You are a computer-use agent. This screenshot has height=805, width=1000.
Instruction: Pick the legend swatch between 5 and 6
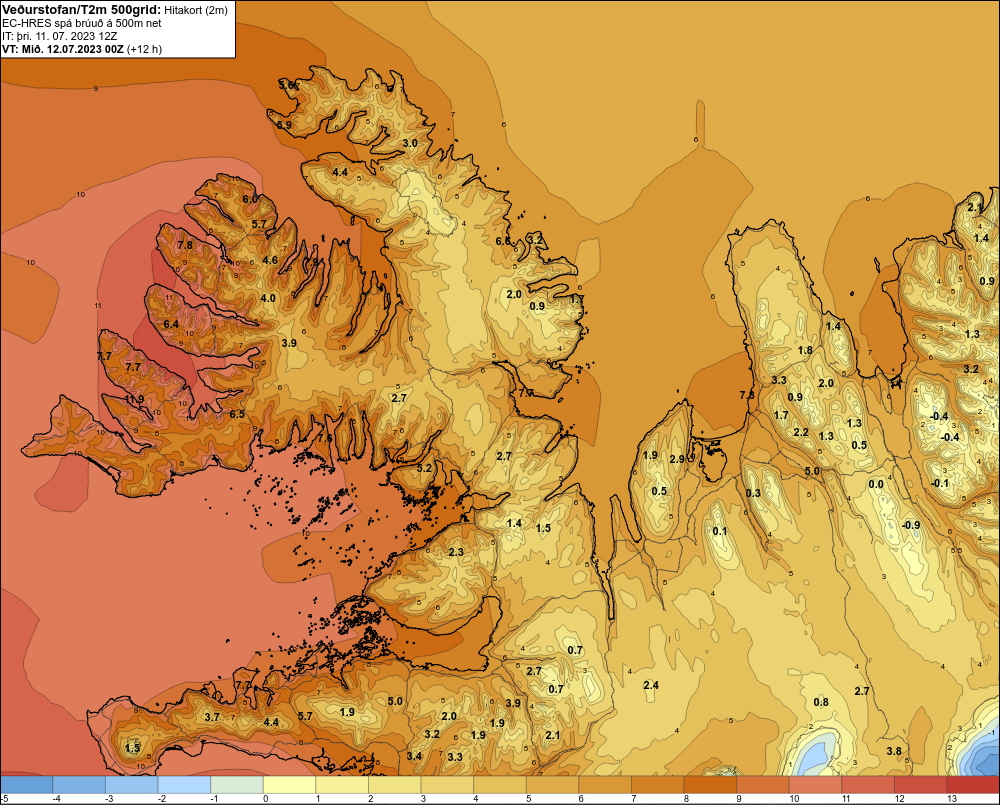(553, 785)
